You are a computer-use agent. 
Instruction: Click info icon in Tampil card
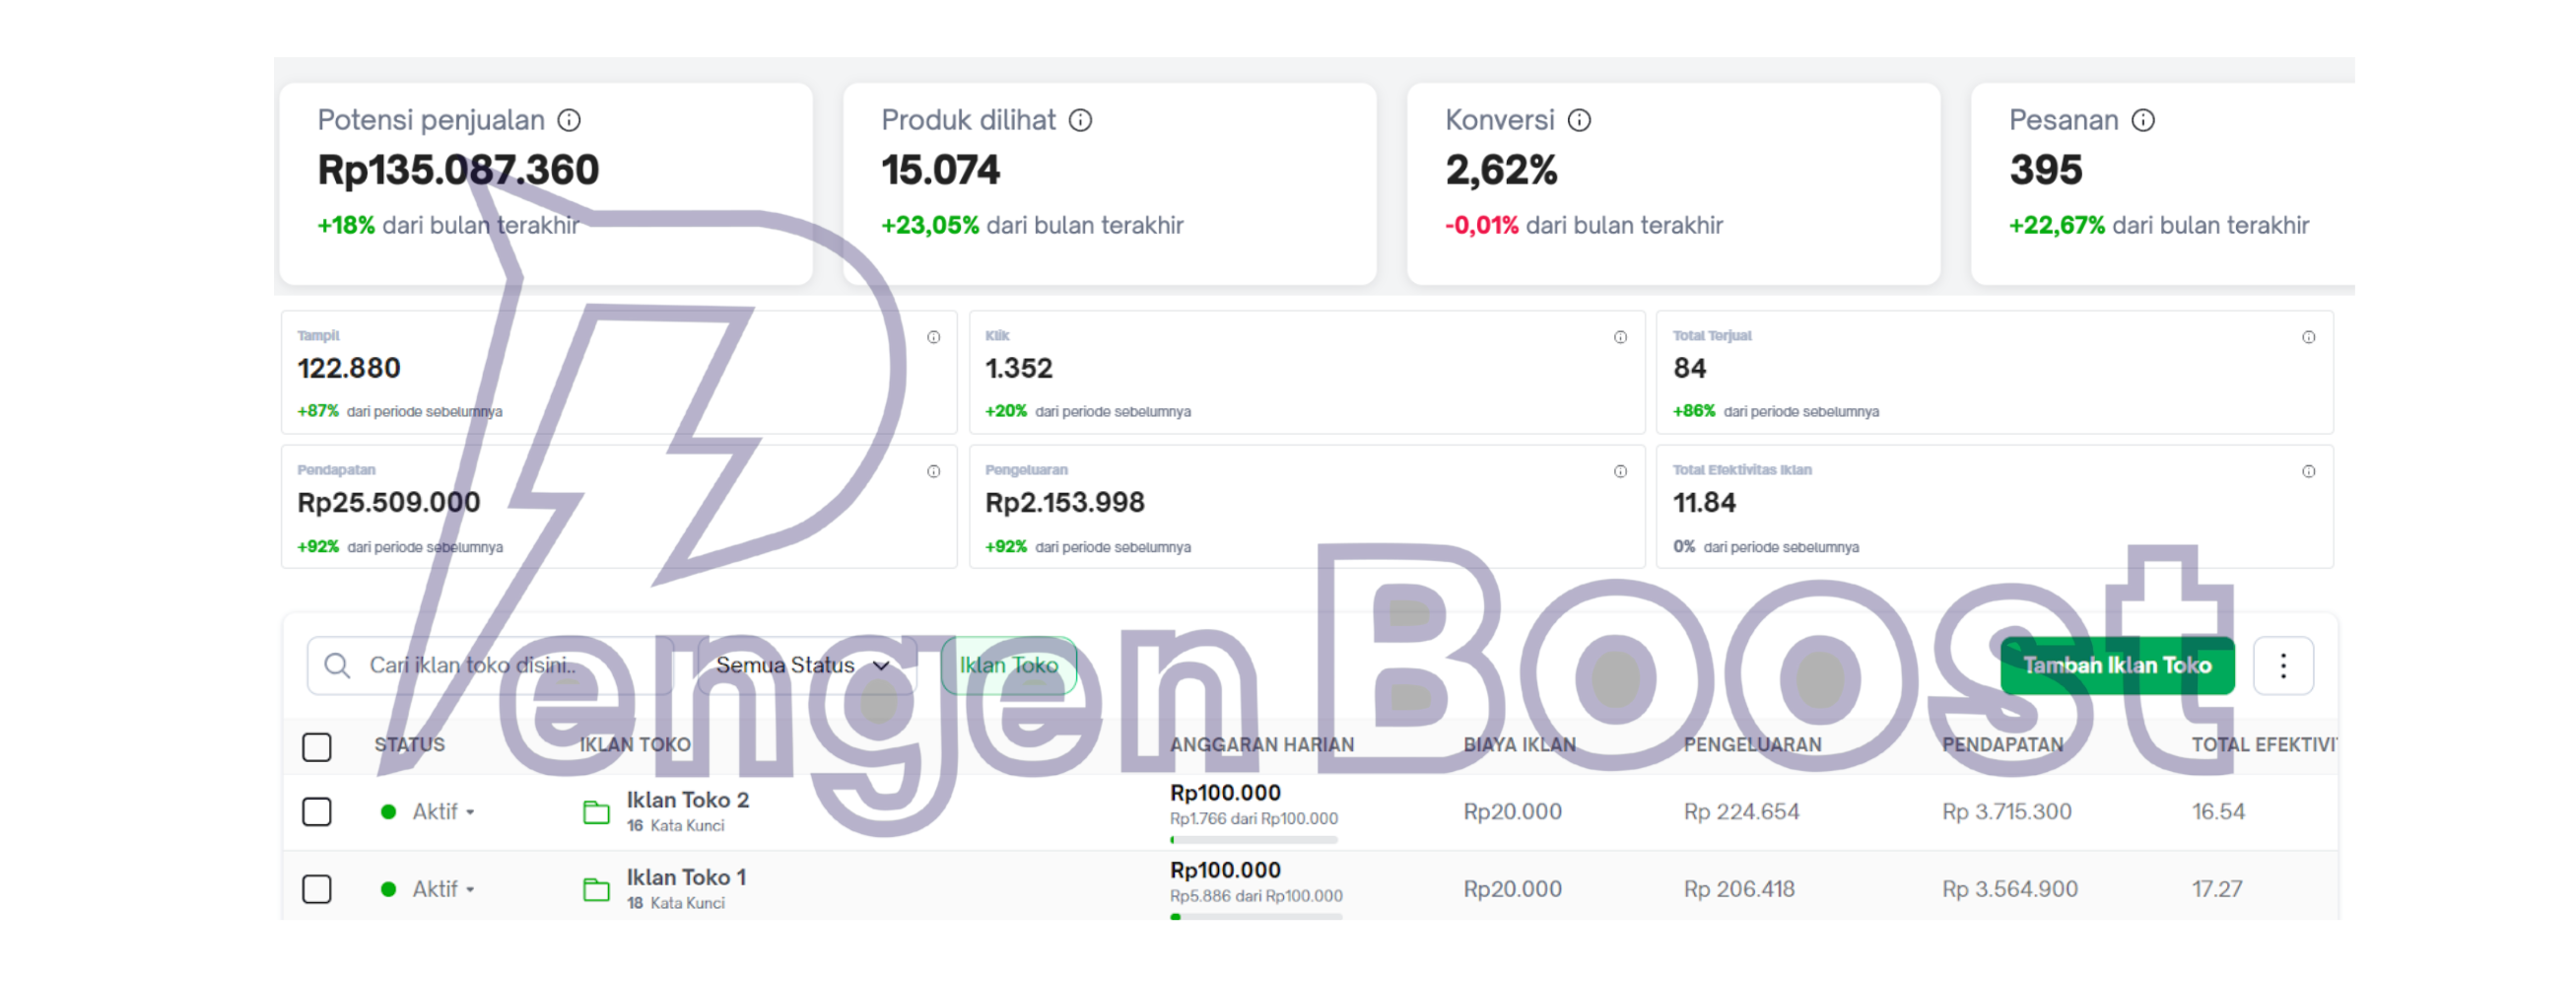coord(933,337)
